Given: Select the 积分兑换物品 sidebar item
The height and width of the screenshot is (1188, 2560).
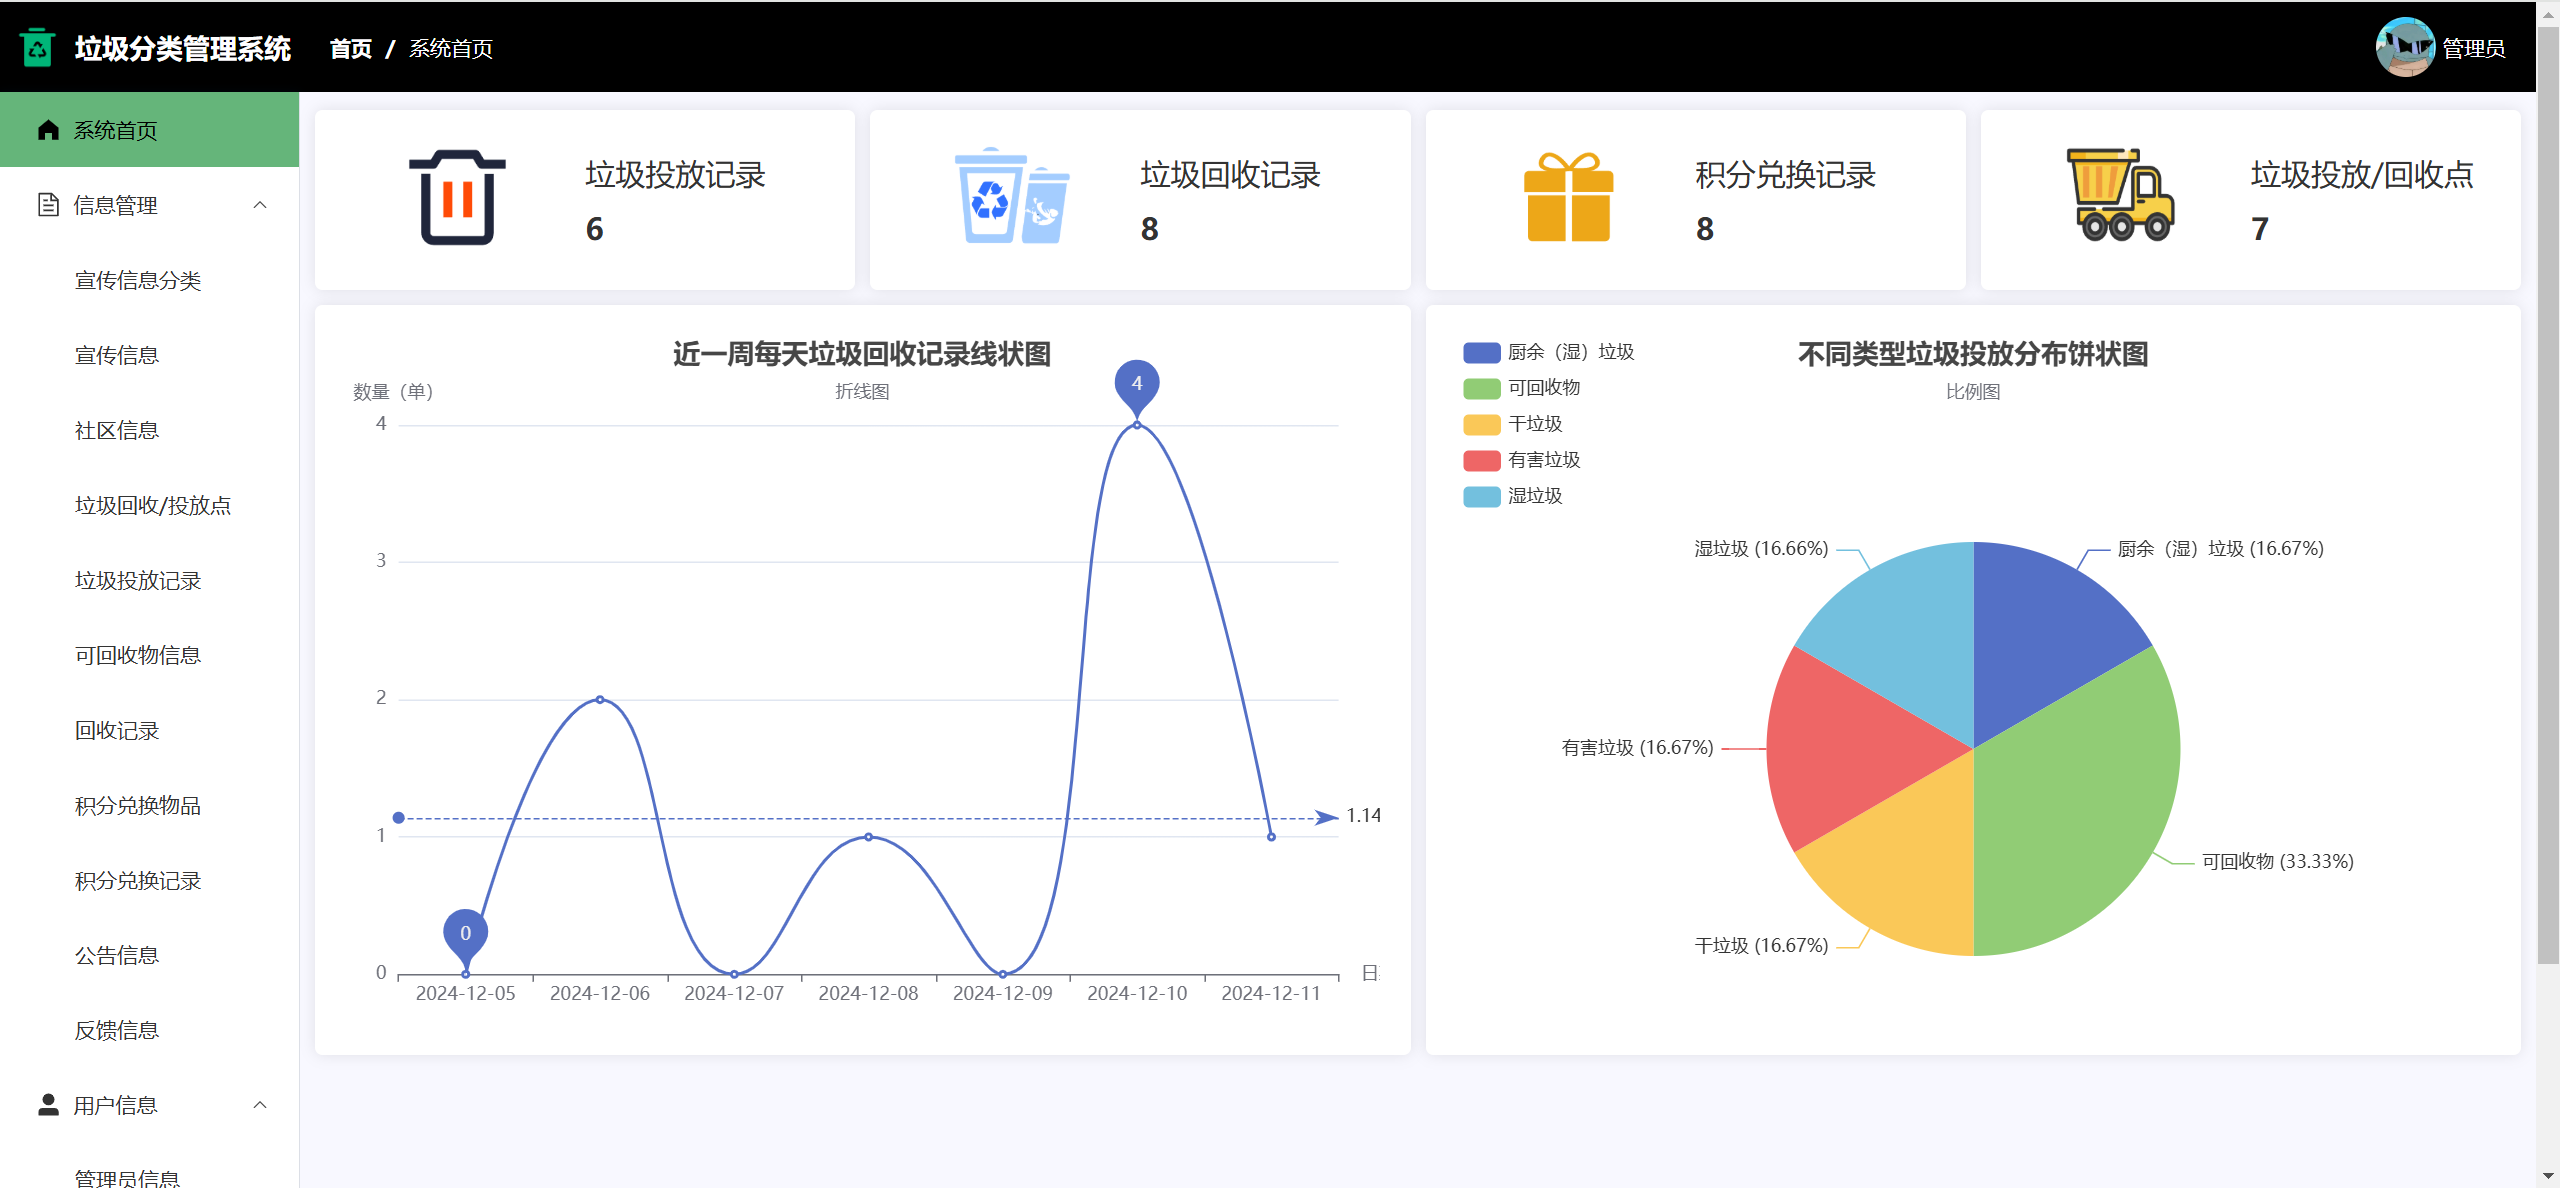Looking at the screenshot, I should pos(138,806).
